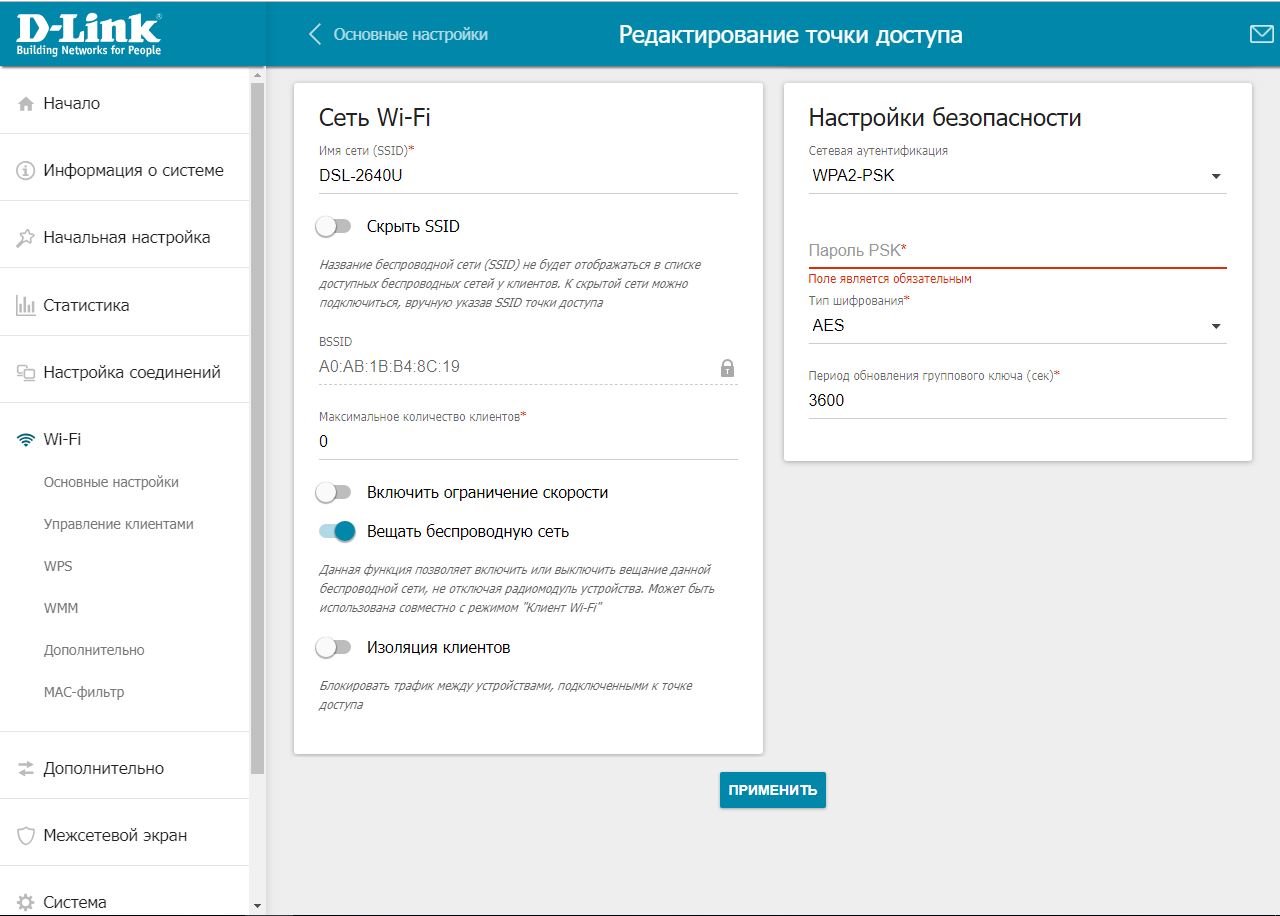Viewport: 1280px width, 916px height.
Task: Toggle the Скрыть SSID switch
Action: (x=334, y=227)
